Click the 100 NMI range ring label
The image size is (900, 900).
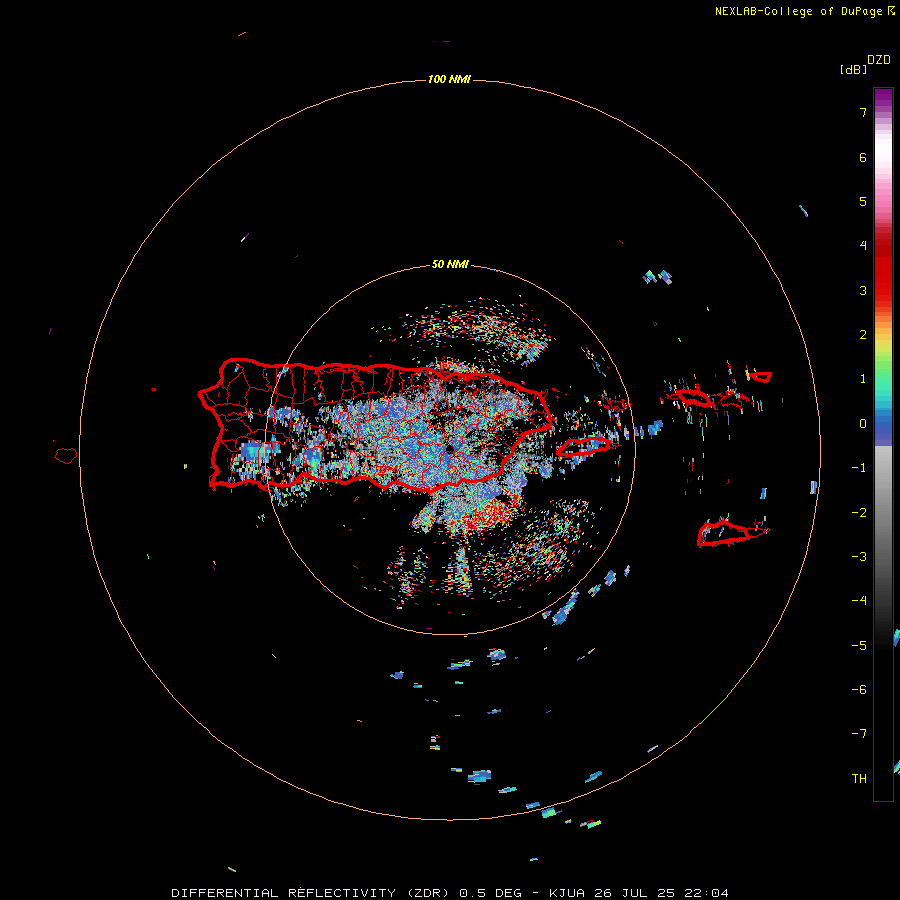pos(449,79)
